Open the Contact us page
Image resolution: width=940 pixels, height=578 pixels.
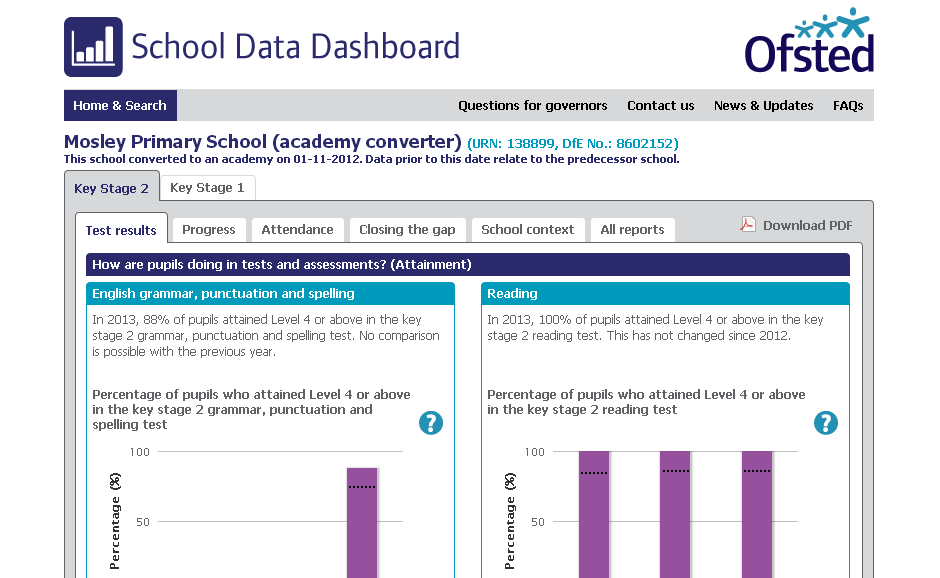[661, 106]
